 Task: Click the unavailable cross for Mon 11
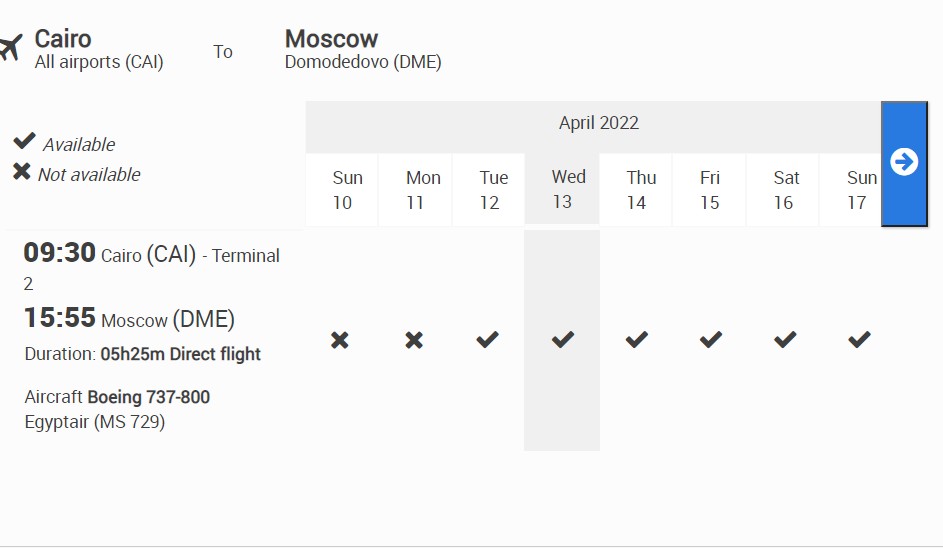(414, 341)
